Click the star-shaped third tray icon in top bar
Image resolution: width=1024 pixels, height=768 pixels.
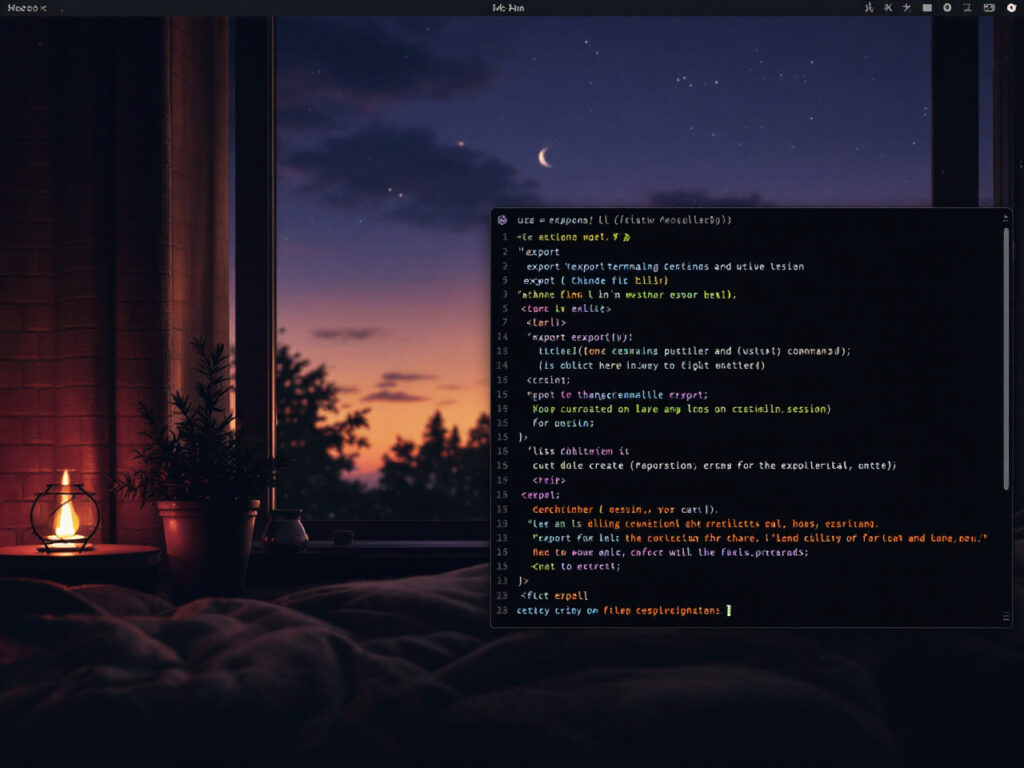point(906,8)
